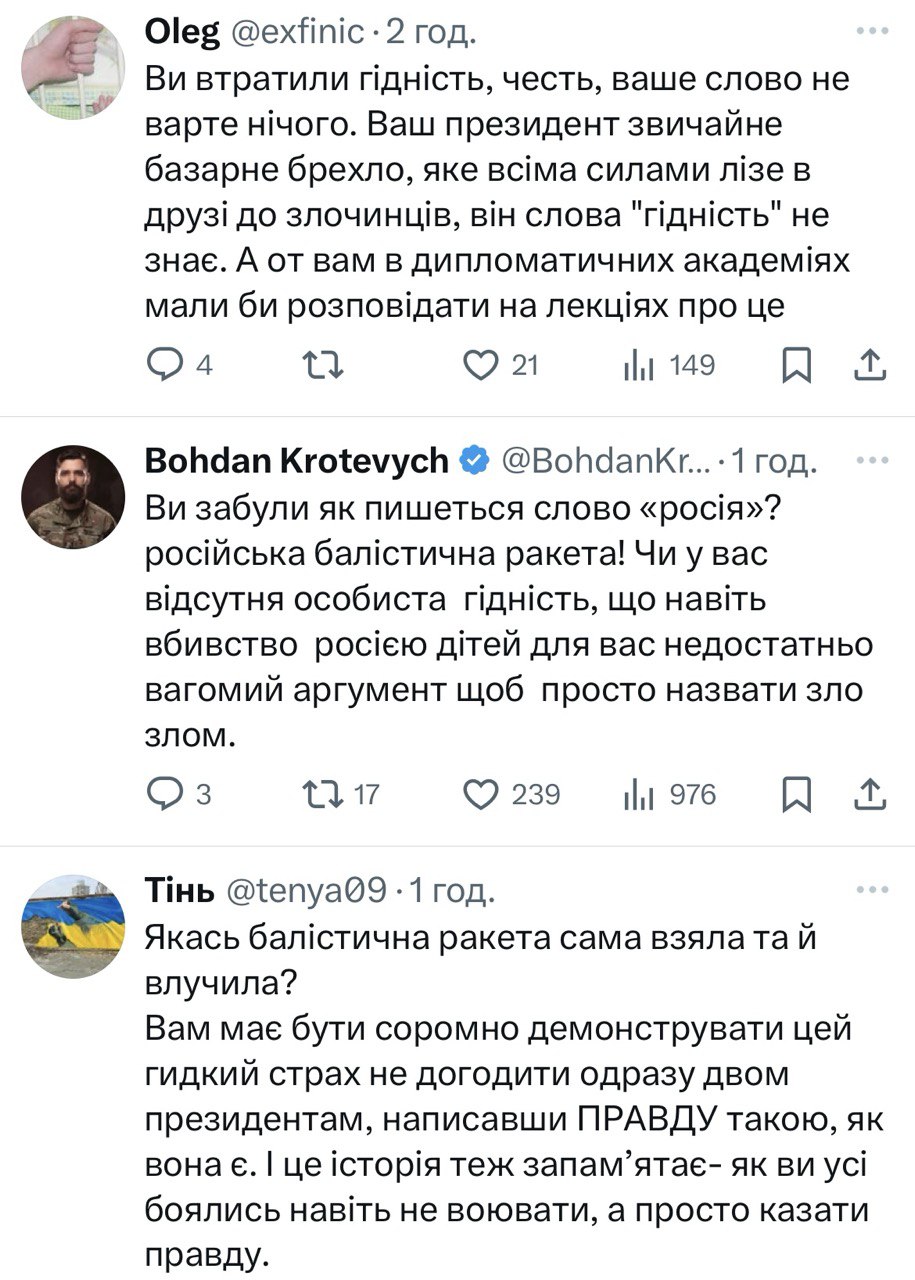Image resolution: width=915 pixels, height=1280 pixels.
Task: Reply to Oleg's tweet
Action: pos(162,366)
